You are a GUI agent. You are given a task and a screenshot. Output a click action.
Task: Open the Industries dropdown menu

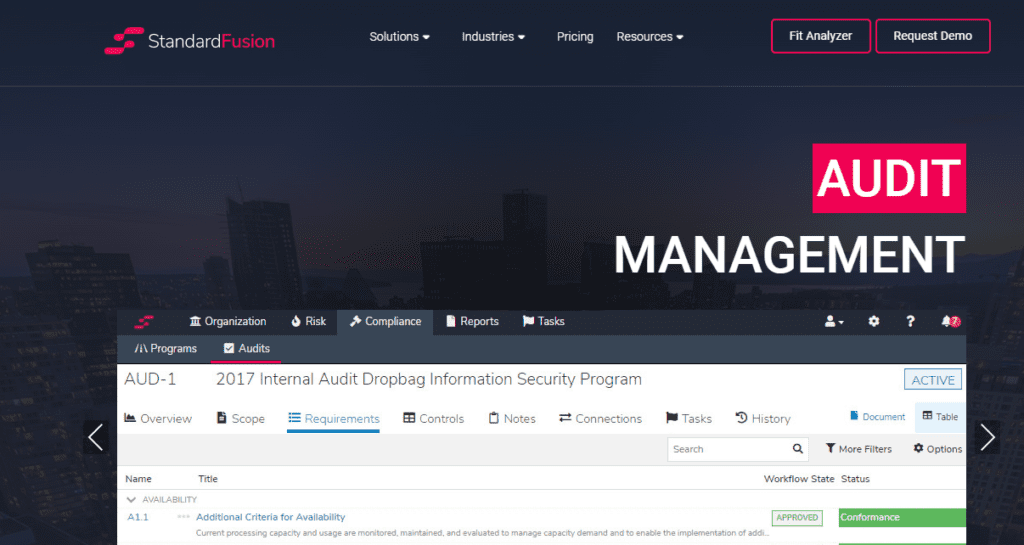[493, 37]
